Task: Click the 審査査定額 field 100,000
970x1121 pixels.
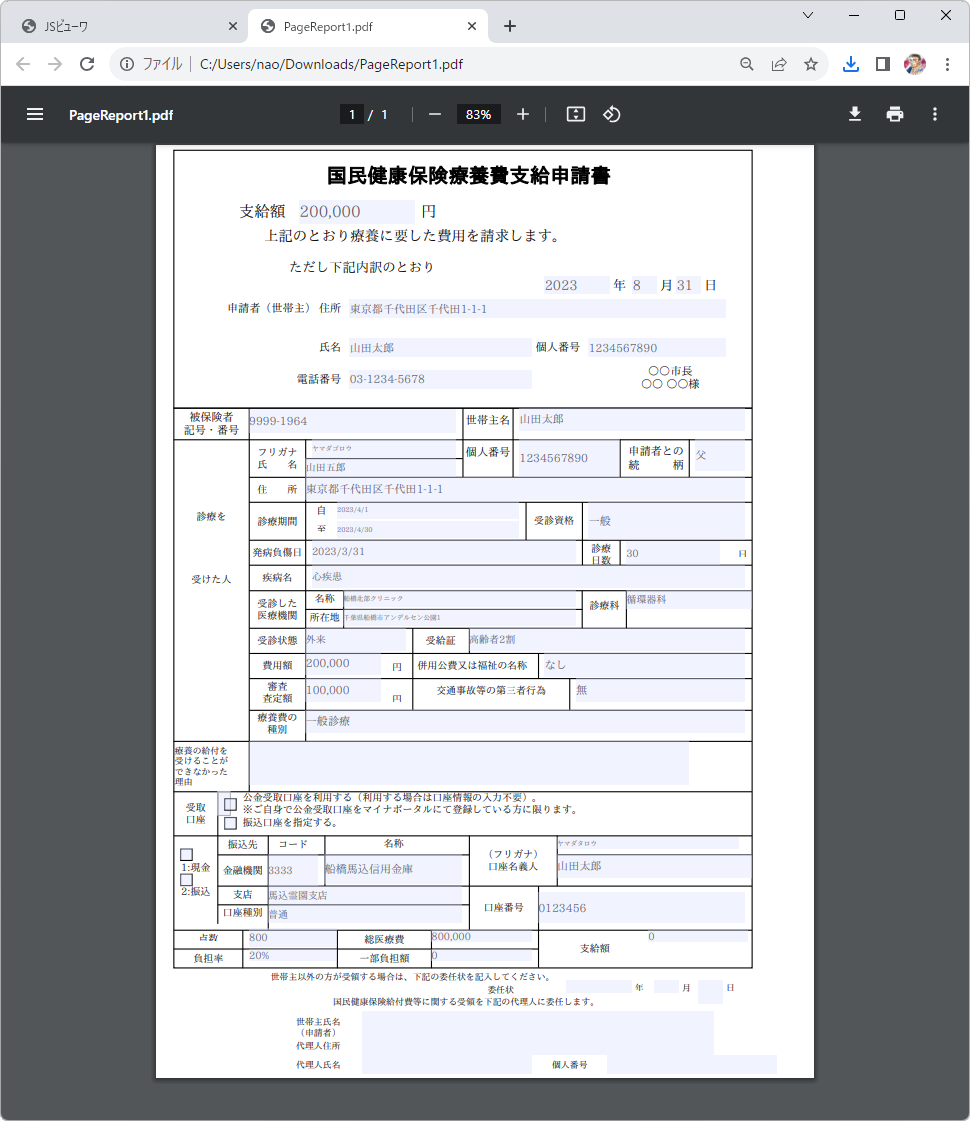Action: click(343, 691)
